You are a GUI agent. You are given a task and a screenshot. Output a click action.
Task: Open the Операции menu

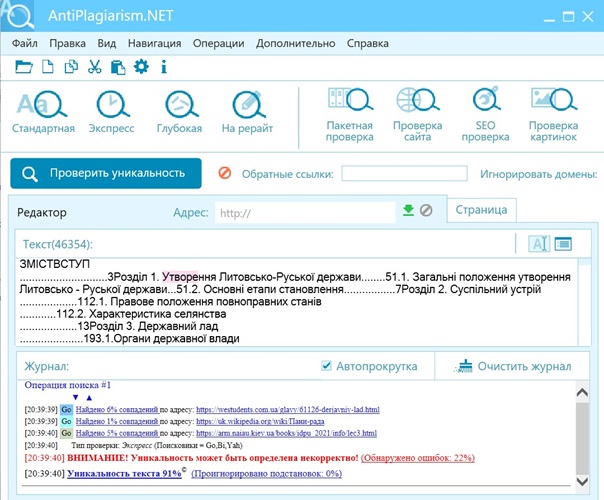click(218, 43)
